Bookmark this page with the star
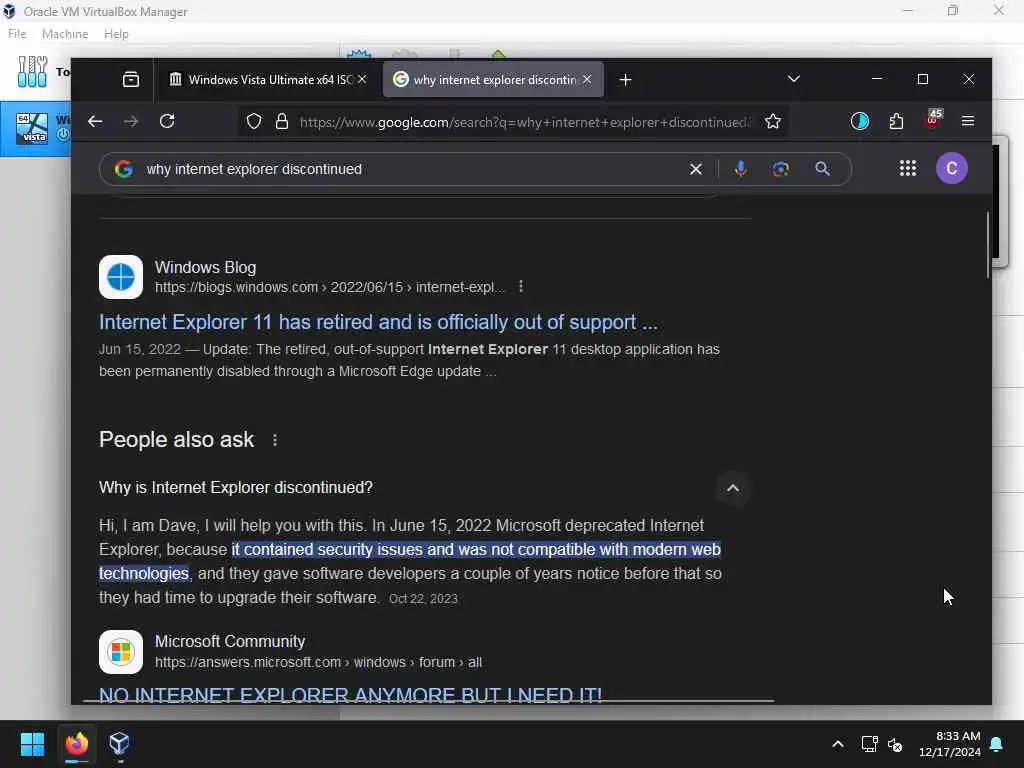 click(773, 121)
